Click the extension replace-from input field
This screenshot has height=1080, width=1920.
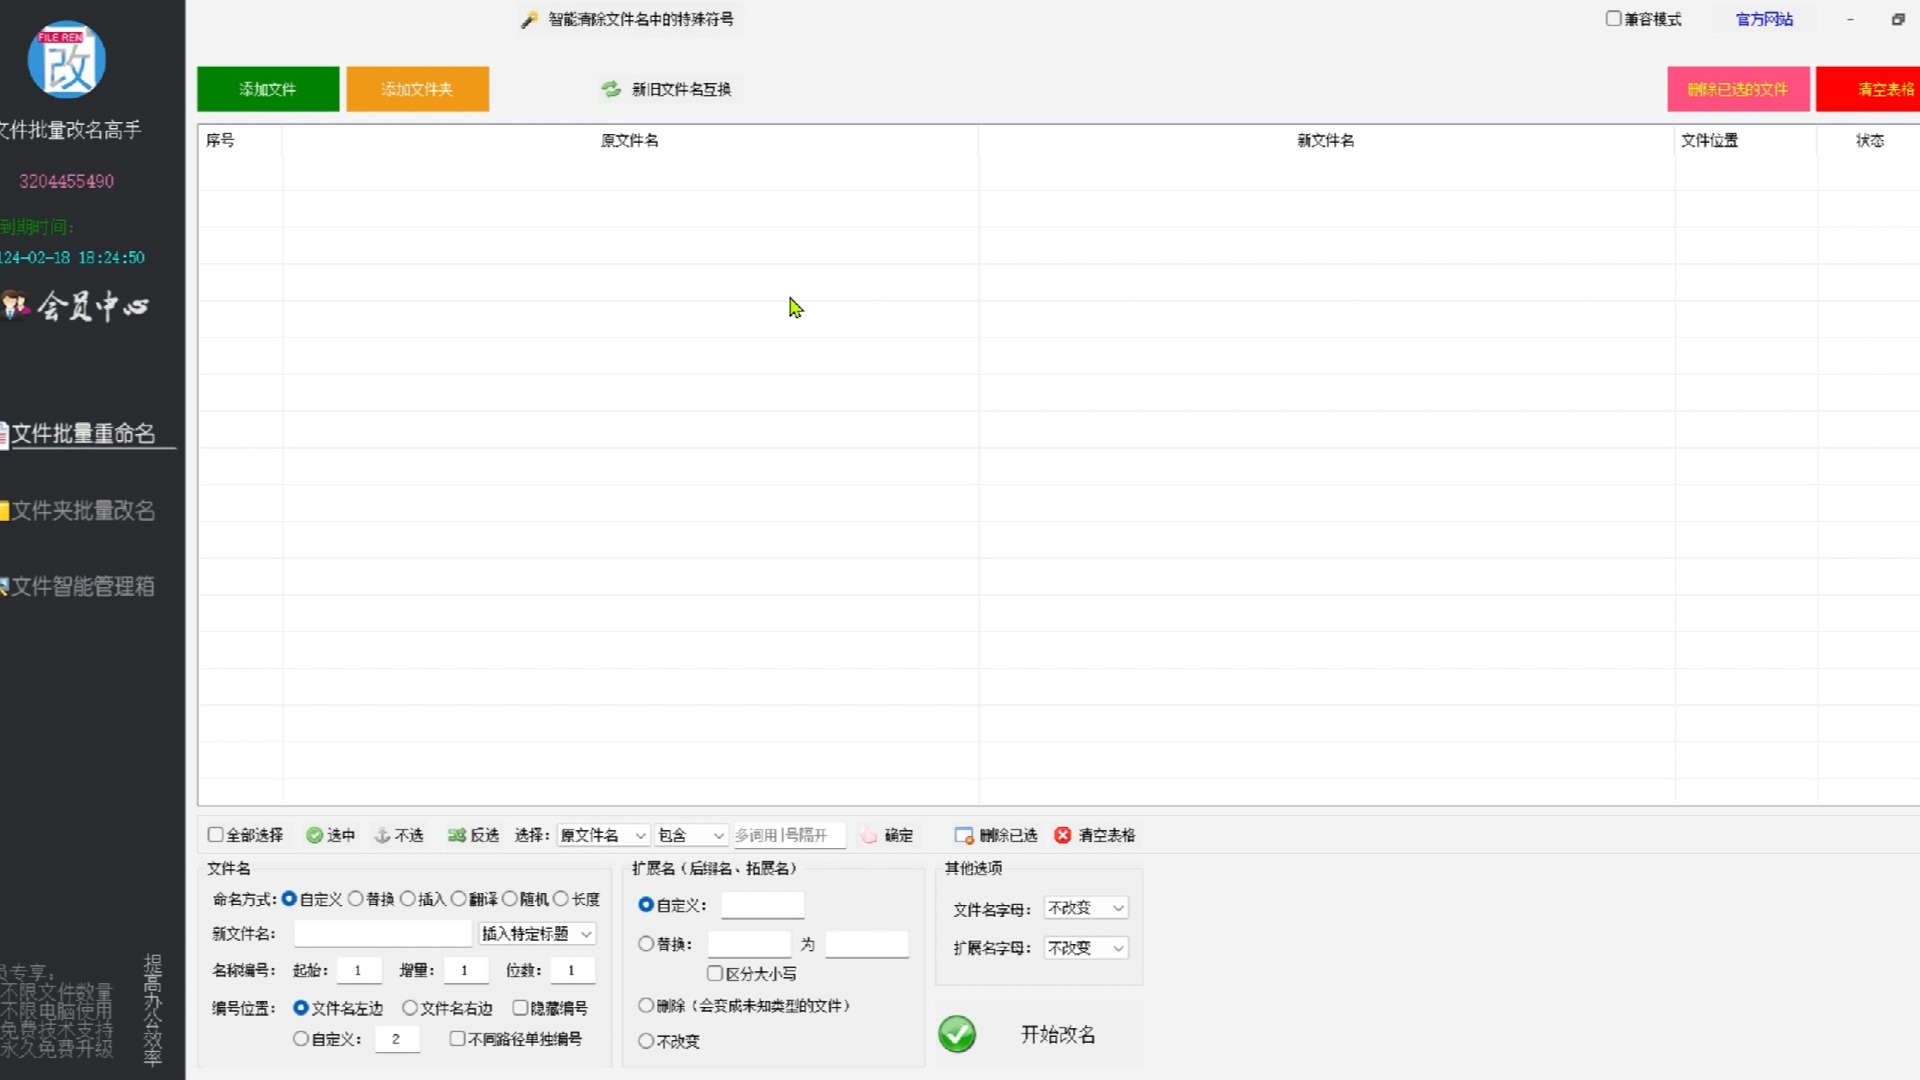click(x=749, y=944)
